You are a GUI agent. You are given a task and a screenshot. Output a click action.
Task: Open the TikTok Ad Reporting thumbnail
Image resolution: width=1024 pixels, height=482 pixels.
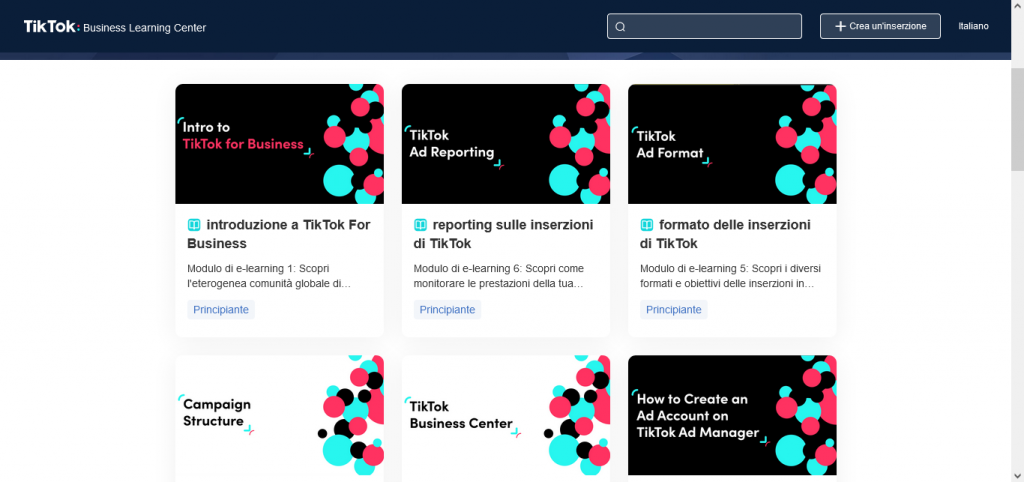pos(505,144)
